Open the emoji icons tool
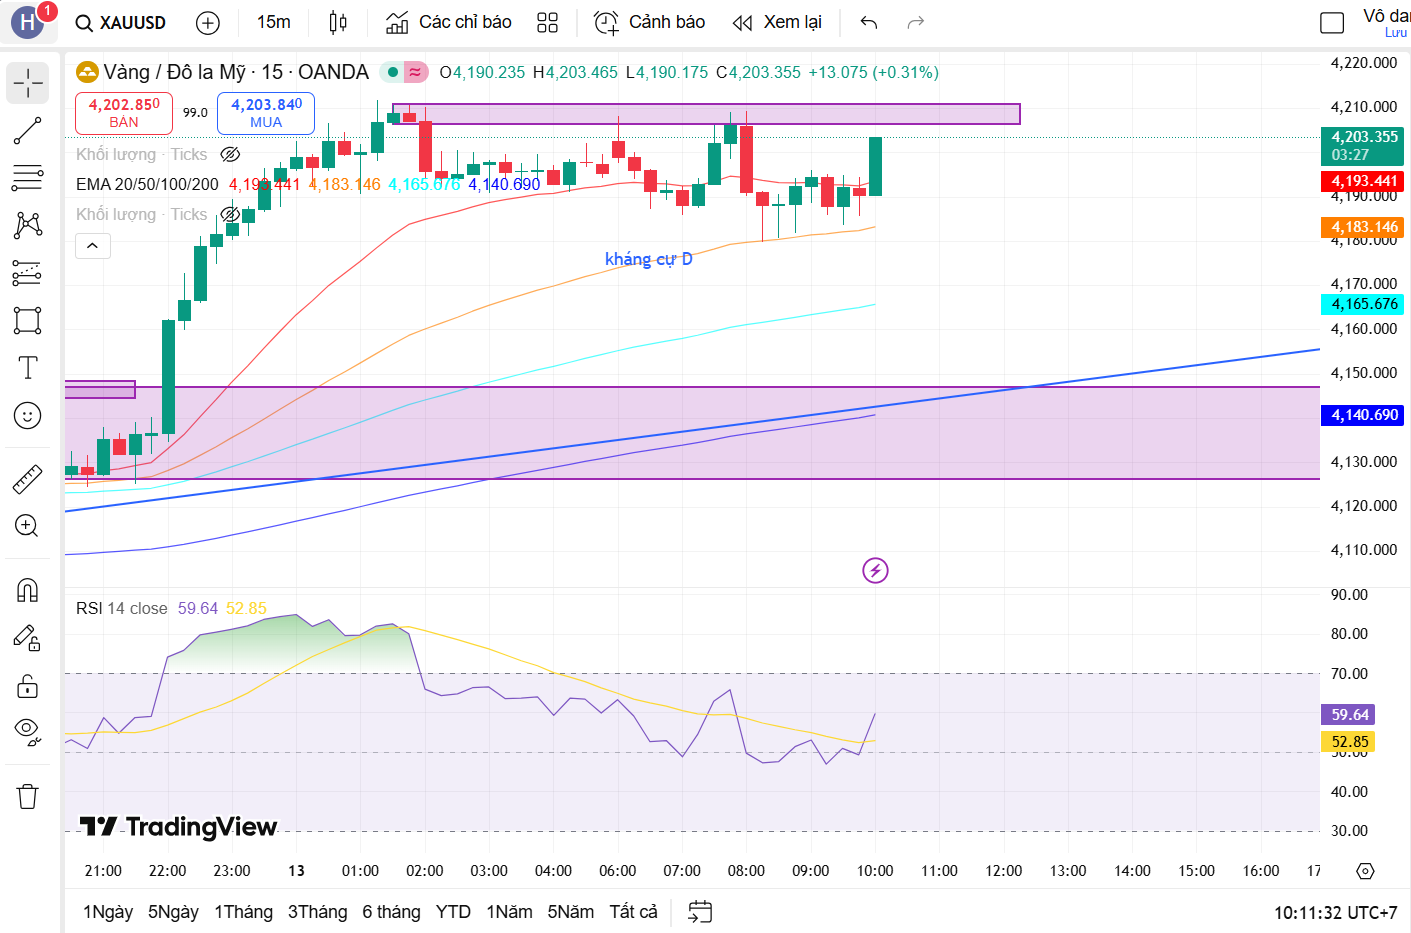The image size is (1411, 933). point(27,416)
